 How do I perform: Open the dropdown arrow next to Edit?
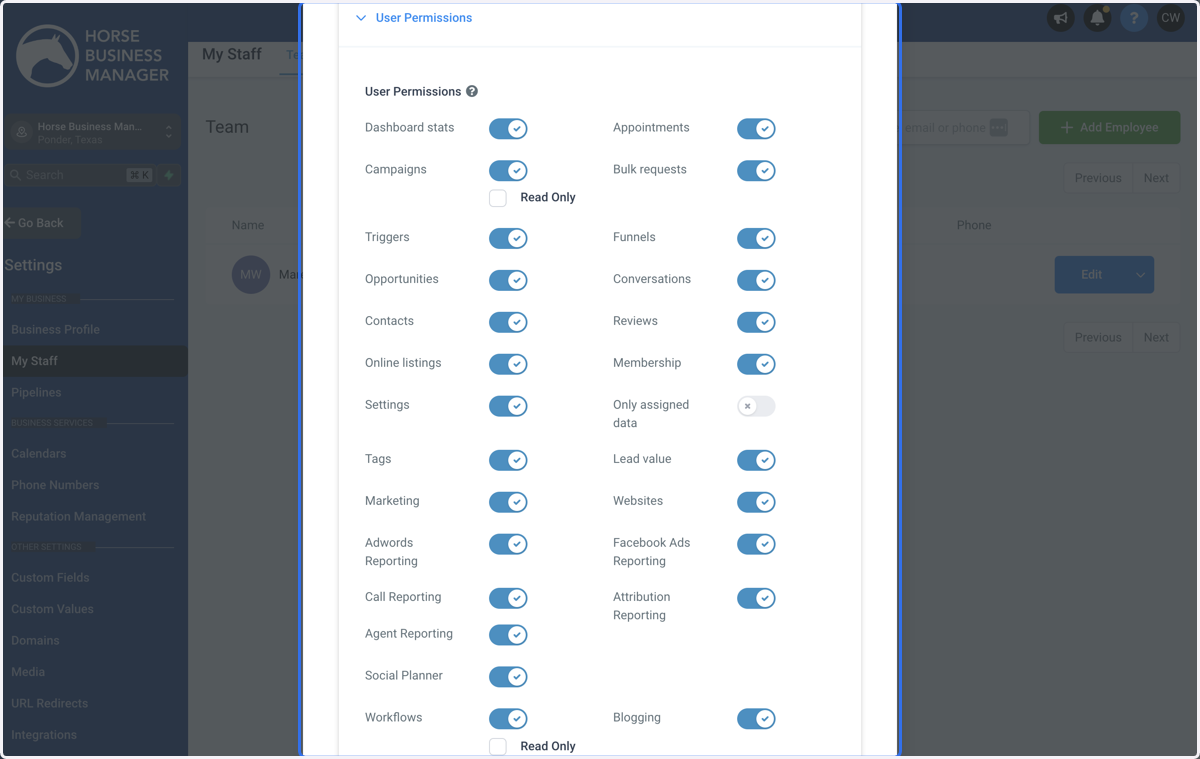click(x=1141, y=275)
